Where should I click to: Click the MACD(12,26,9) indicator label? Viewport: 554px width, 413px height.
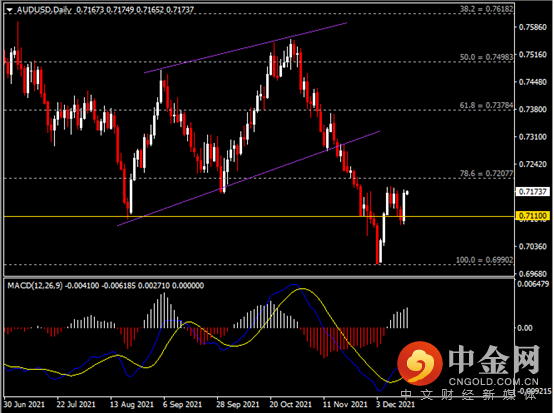(35, 285)
